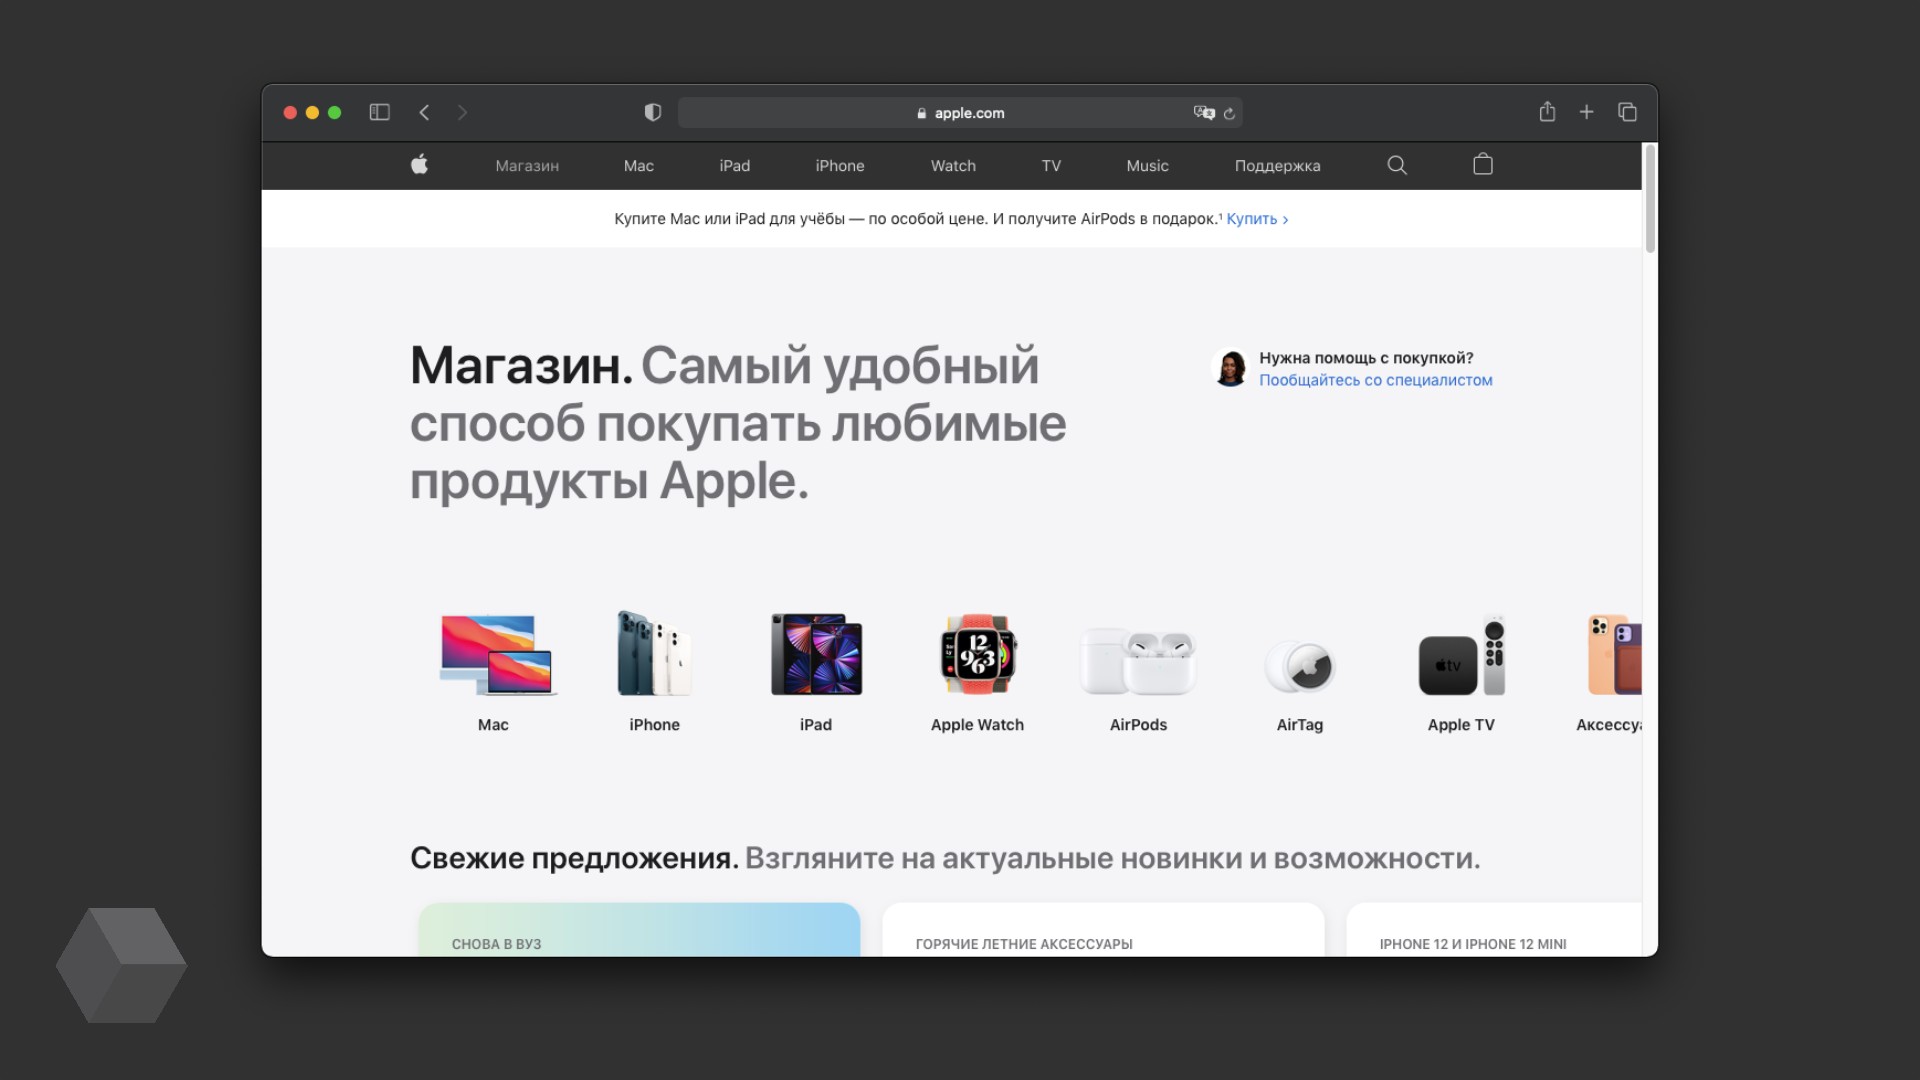Select the iPhone product image
Screen dimensions: 1920x1080
click(x=654, y=653)
